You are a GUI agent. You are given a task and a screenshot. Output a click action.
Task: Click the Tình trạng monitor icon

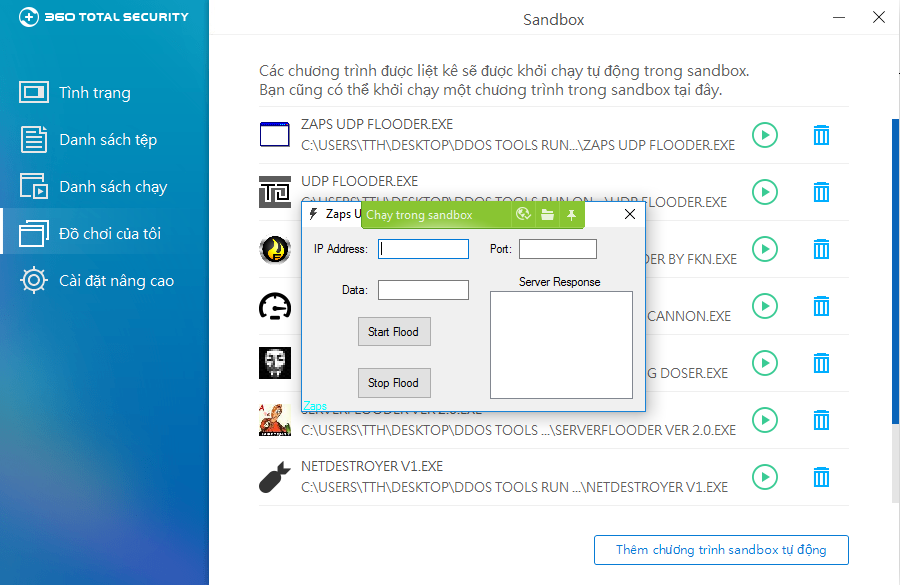(x=34, y=92)
